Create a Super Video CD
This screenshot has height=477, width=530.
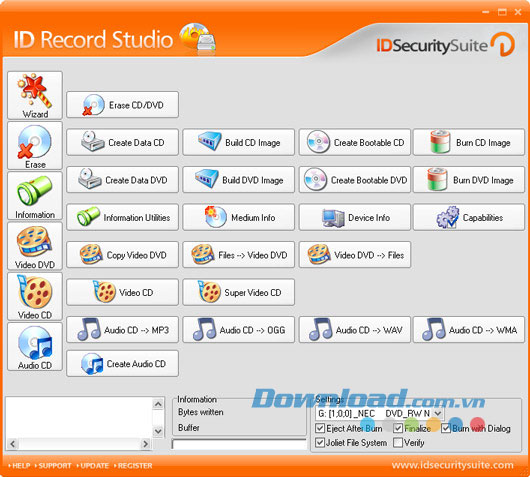(x=239, y=292)
